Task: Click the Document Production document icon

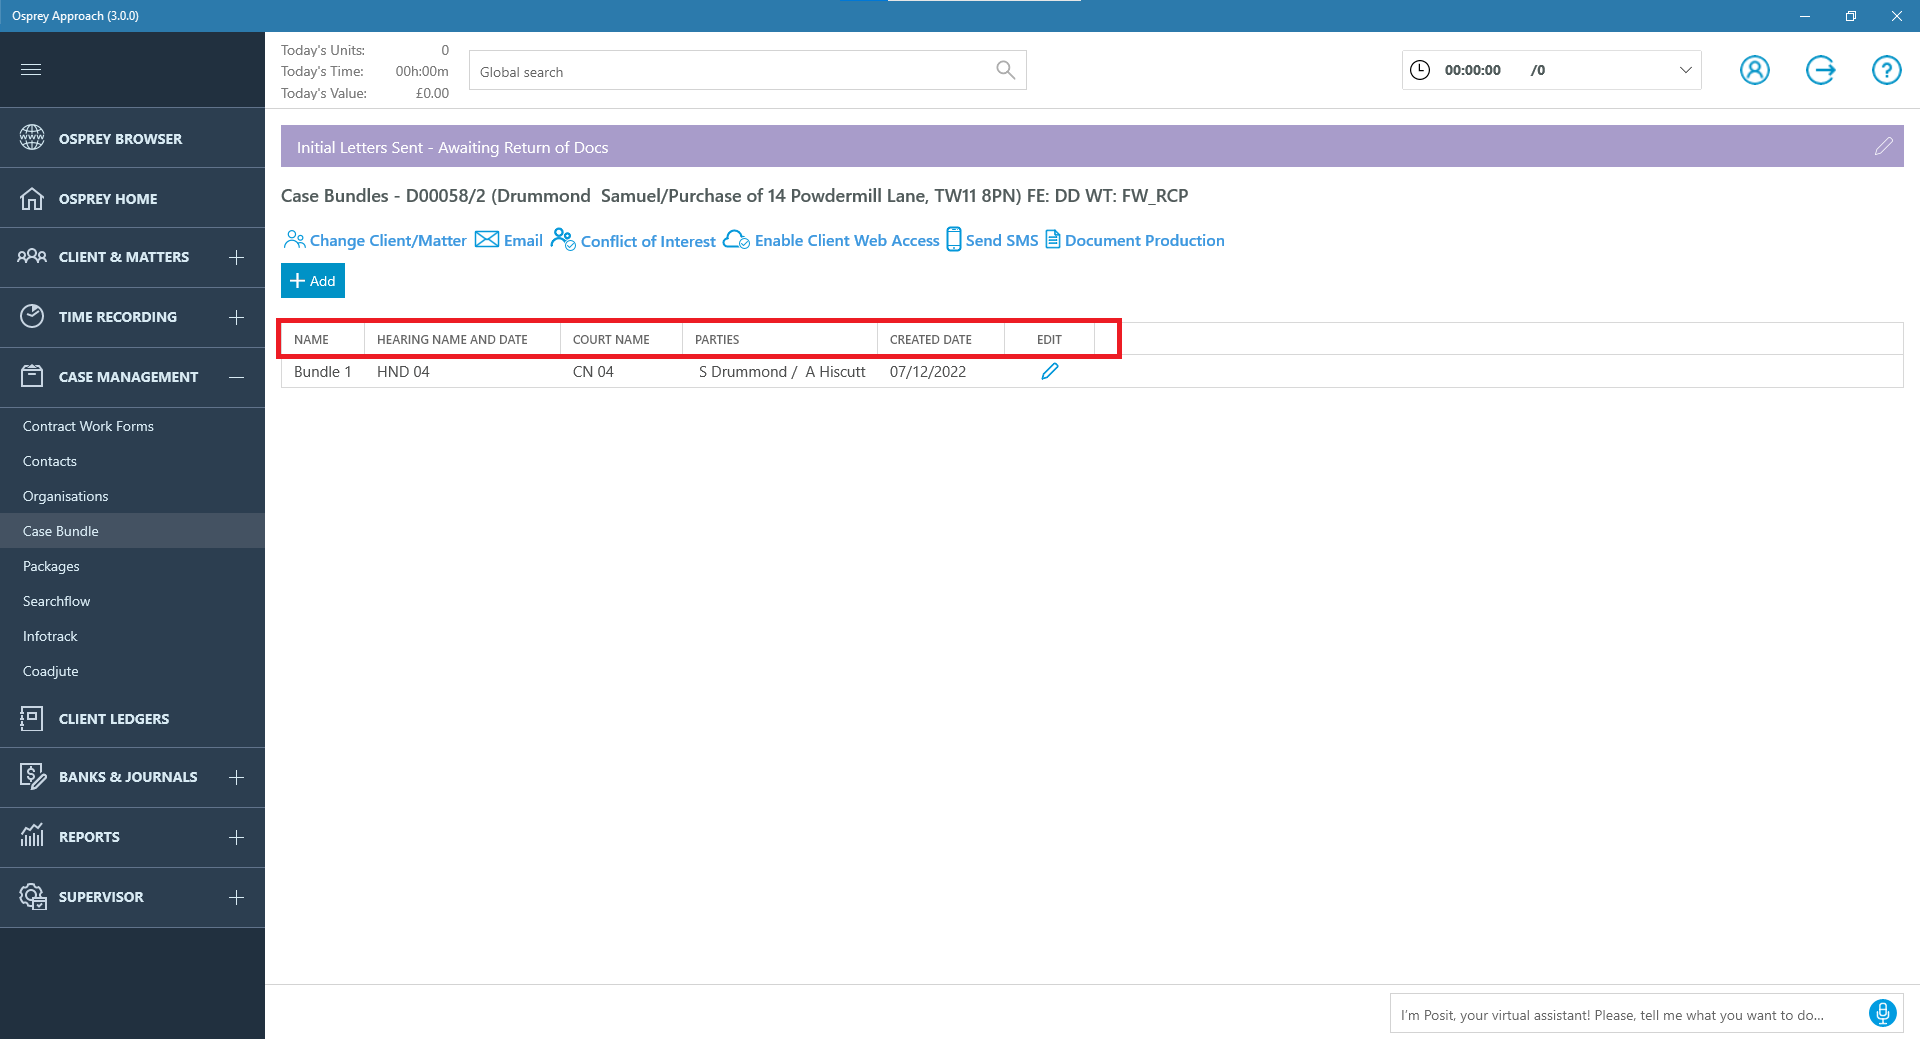Action: click(x=1052, y=240)
